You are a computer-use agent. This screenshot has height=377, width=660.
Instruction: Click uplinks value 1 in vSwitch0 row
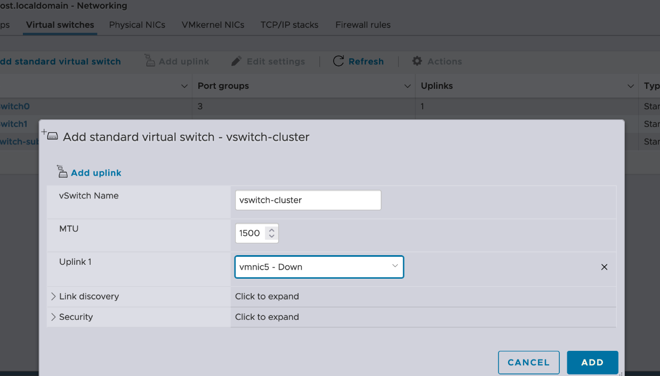tap(422, 106)
